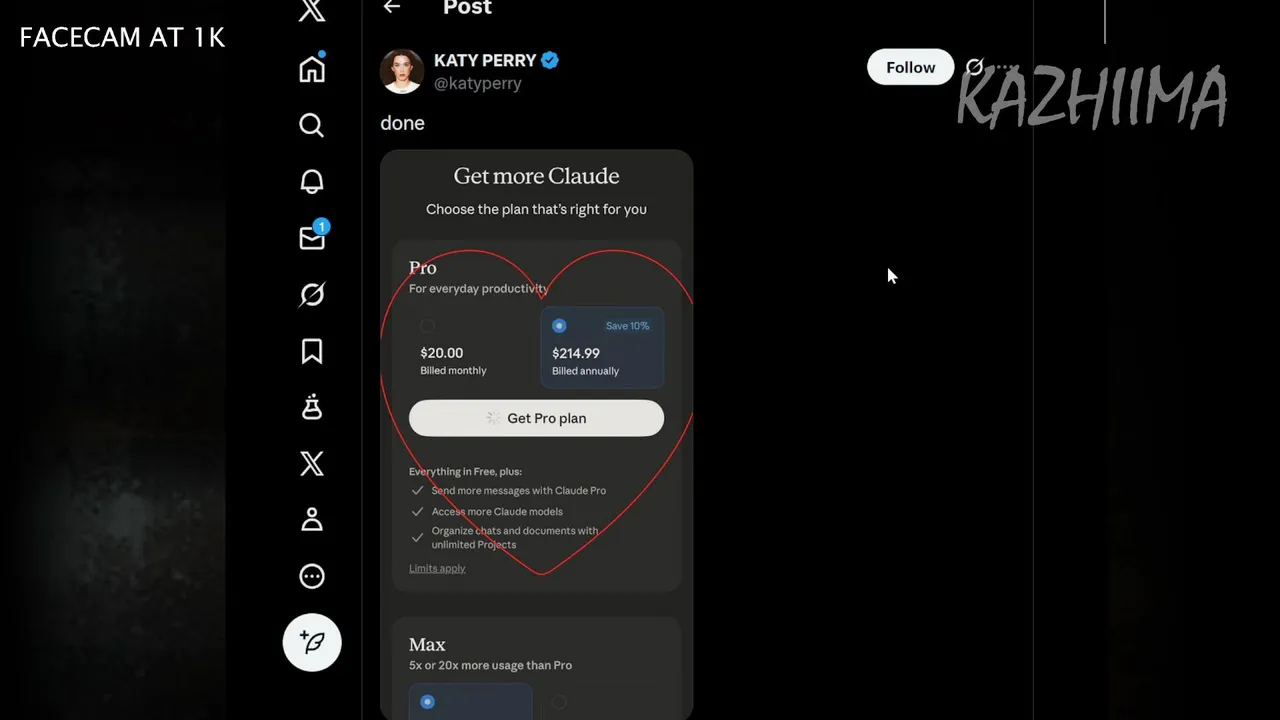Open Katy Perry's profile avatar
Image resolution: width=1280 pixels, height=720 pixels.
pyautogui.click(x=402, y=71)
